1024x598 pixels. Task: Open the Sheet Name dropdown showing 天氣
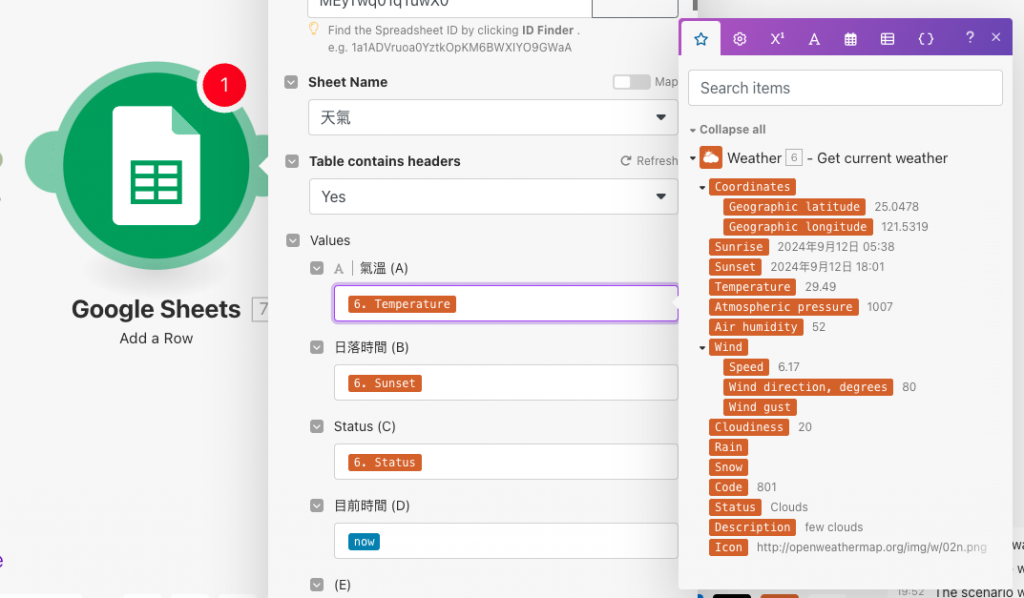tap(493, 118)
